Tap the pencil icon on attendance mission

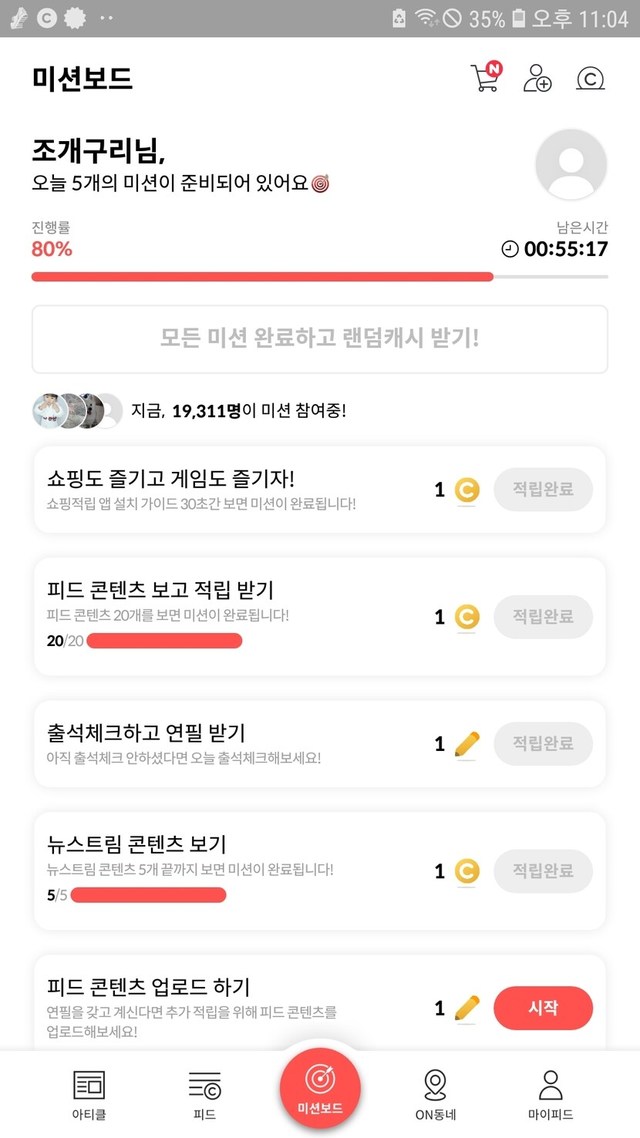pyautogui.click(x=467, y=744)
